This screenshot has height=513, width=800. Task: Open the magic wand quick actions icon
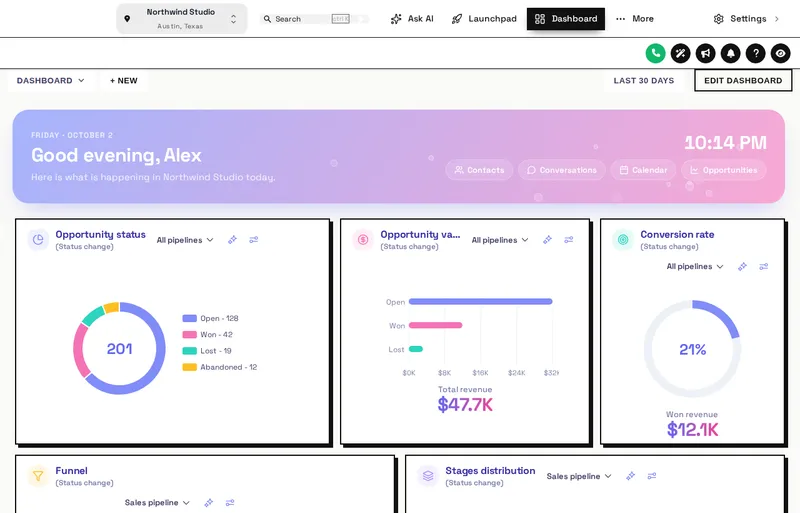pyautogui.click(x=680, y=53)
